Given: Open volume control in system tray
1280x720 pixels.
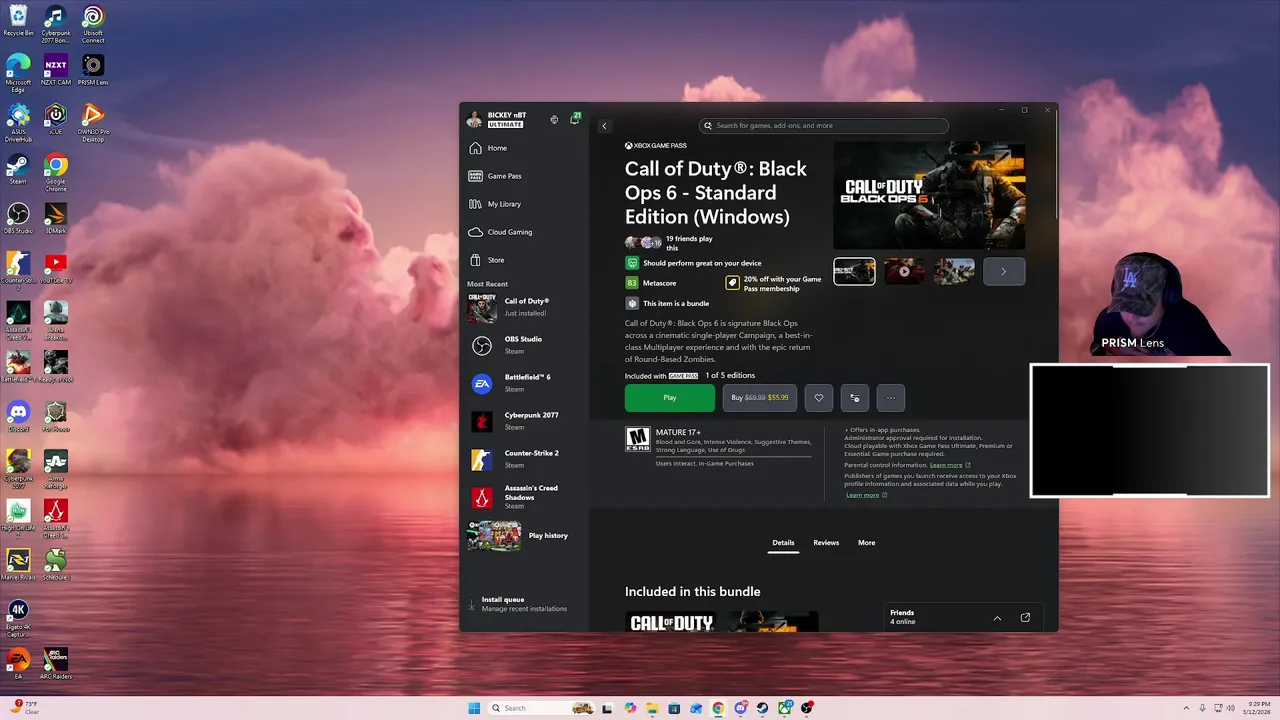Looking at the screenshot, I should pos(1230,708).
